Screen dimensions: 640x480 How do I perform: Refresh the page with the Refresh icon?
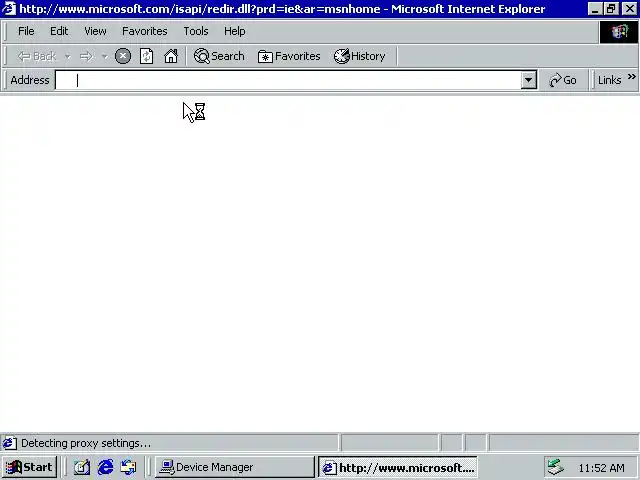click(x=147, y=56)
